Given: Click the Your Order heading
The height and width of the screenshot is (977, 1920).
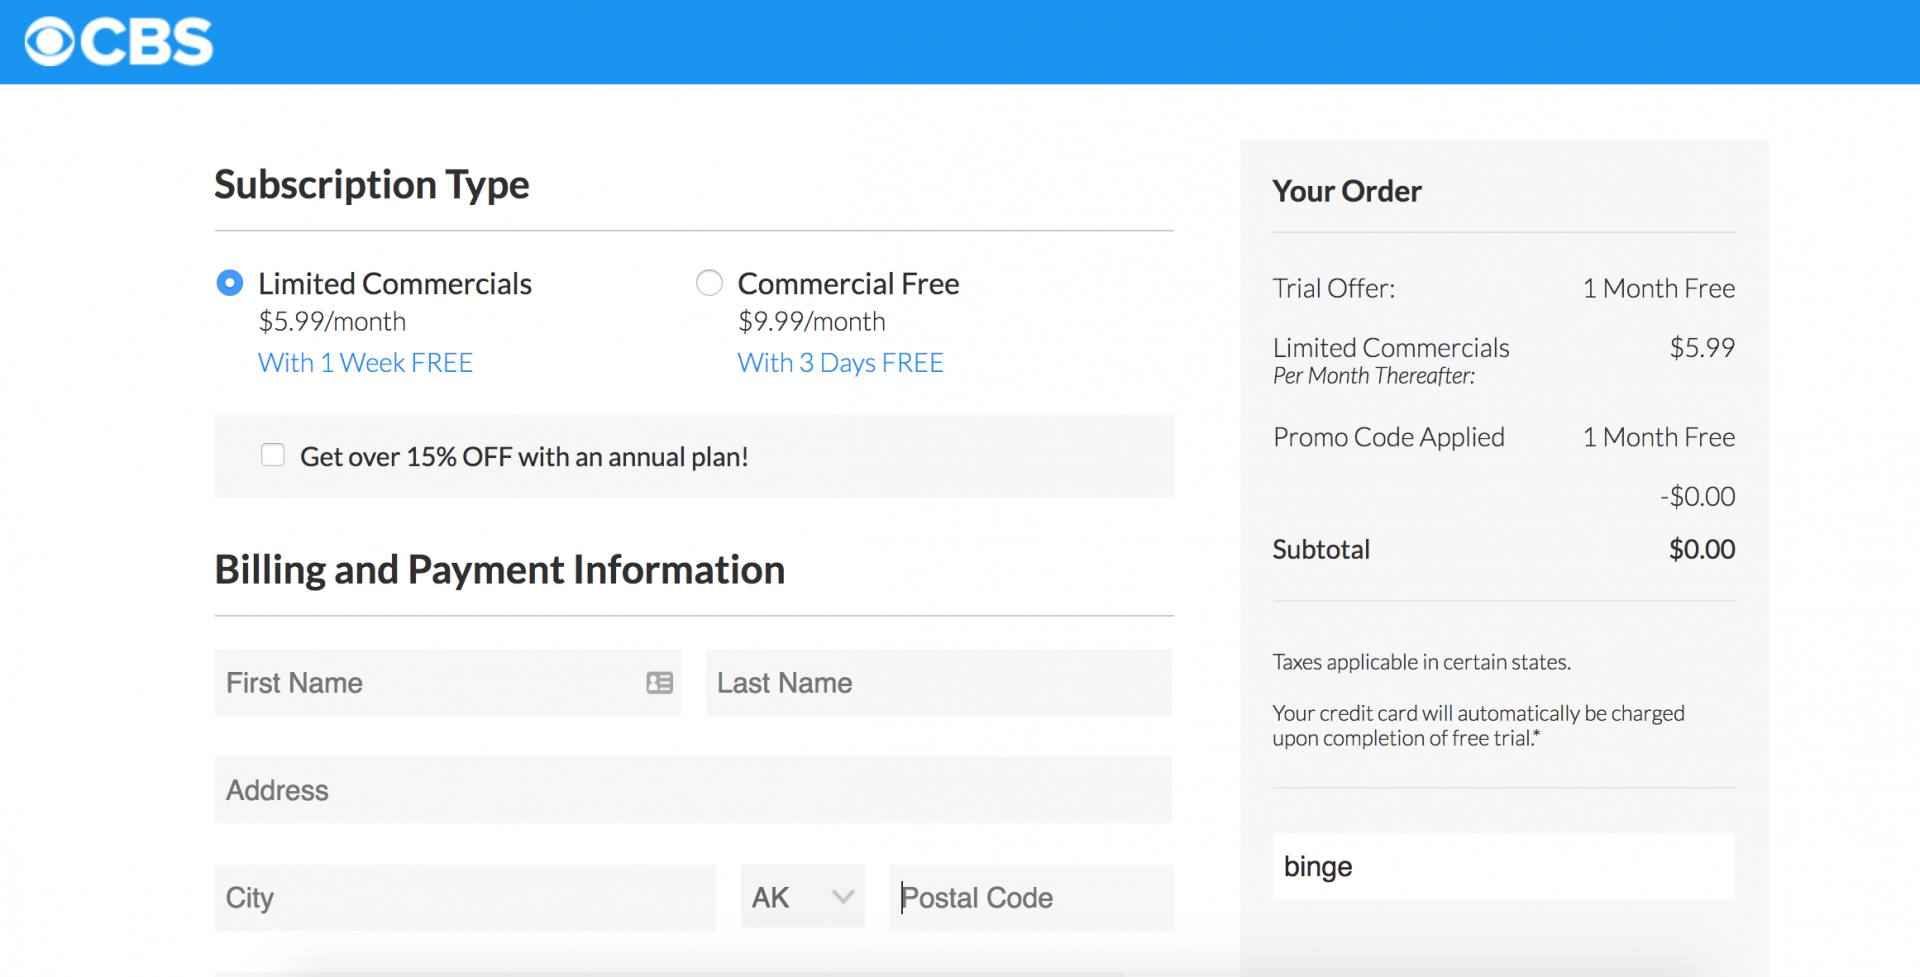Looking at the screenshot, I should 1346,191.
